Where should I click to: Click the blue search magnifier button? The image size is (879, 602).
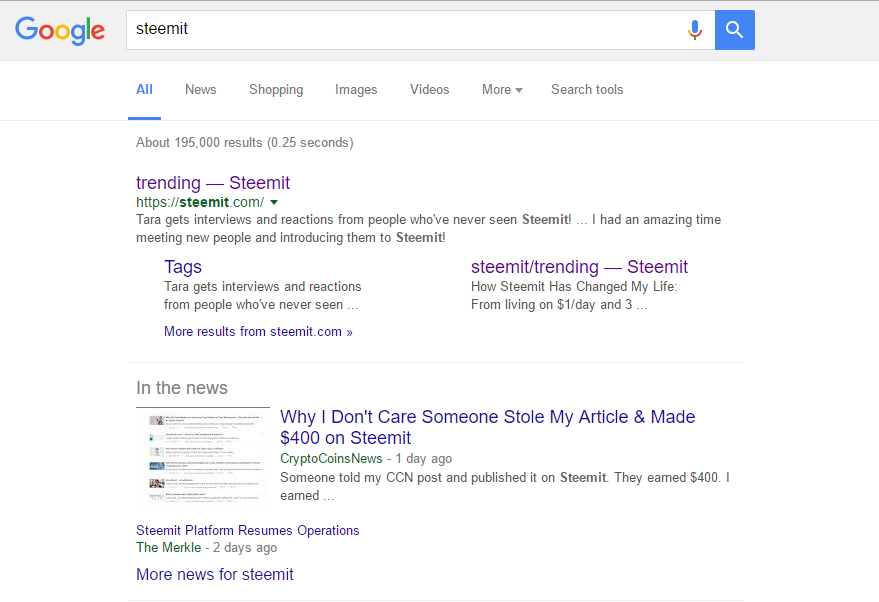point(734,30)
